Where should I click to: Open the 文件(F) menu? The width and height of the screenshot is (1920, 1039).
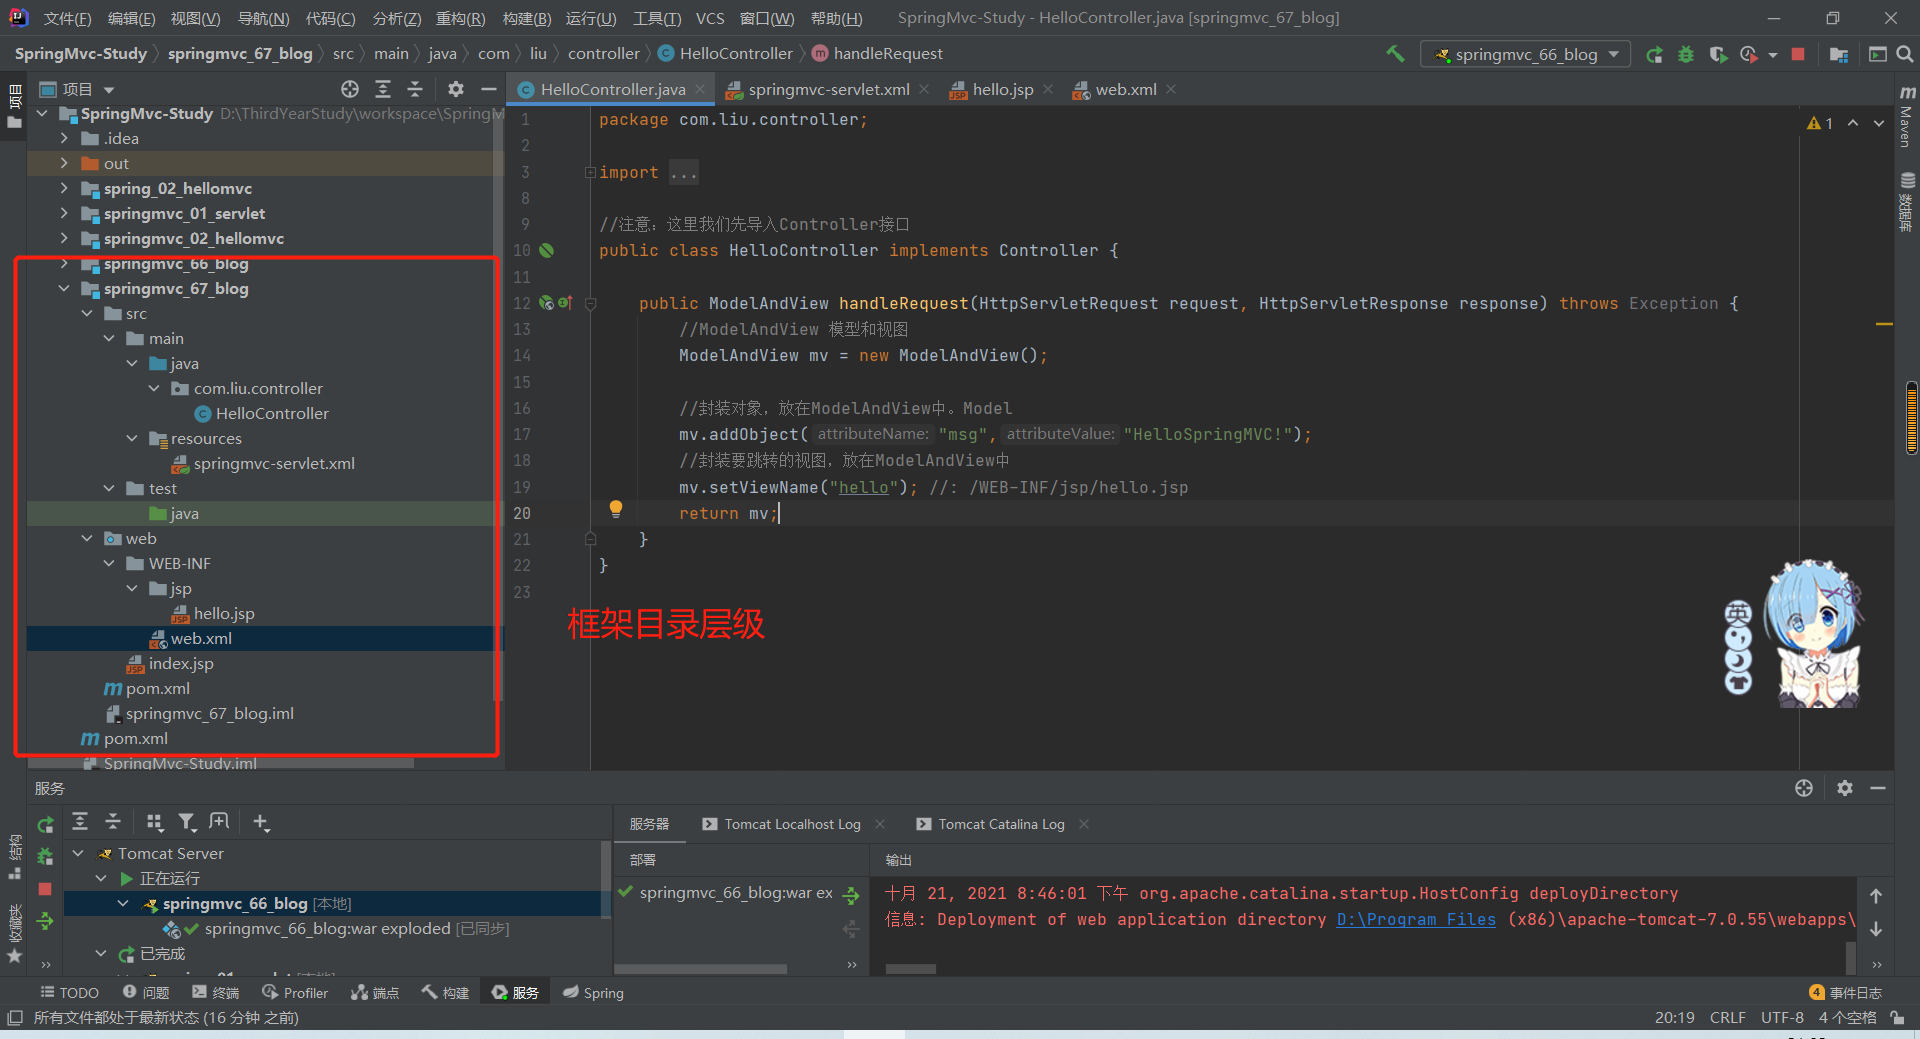(67, 18)
